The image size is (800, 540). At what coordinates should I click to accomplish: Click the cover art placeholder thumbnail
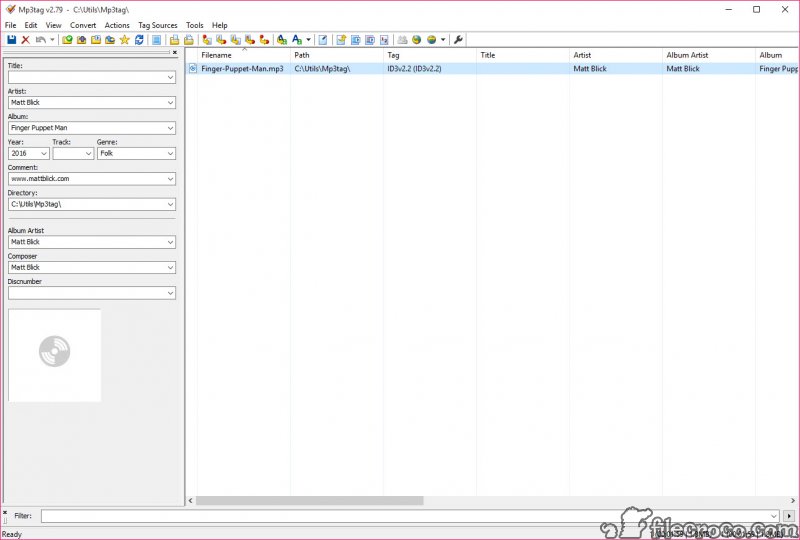tap(55, 355)
